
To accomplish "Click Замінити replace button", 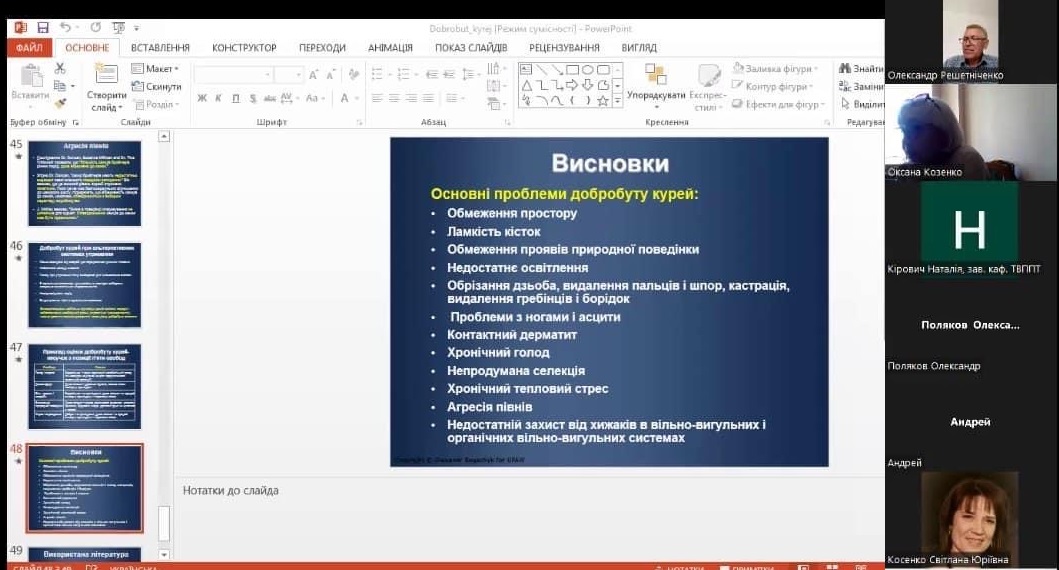I will [860, 86].
